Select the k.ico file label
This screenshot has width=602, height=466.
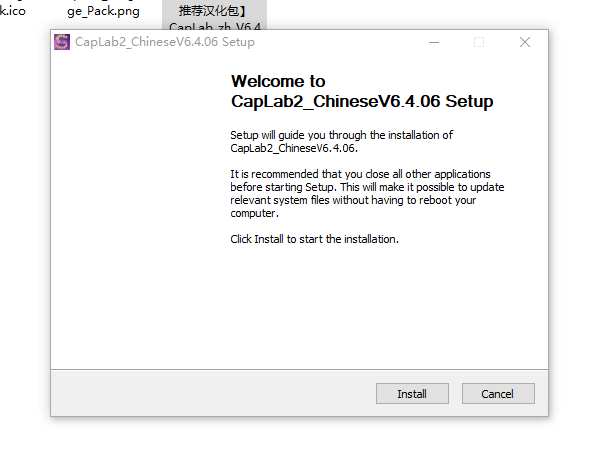coord(13,11)
